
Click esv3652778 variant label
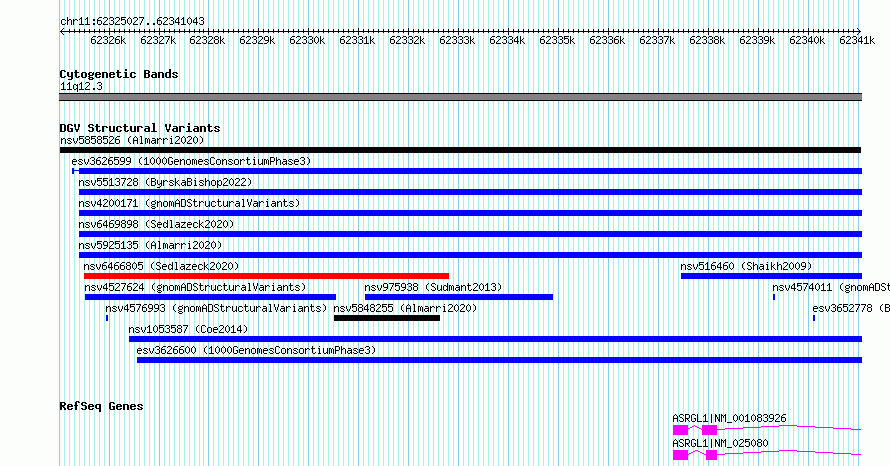(x=851, y=308)
